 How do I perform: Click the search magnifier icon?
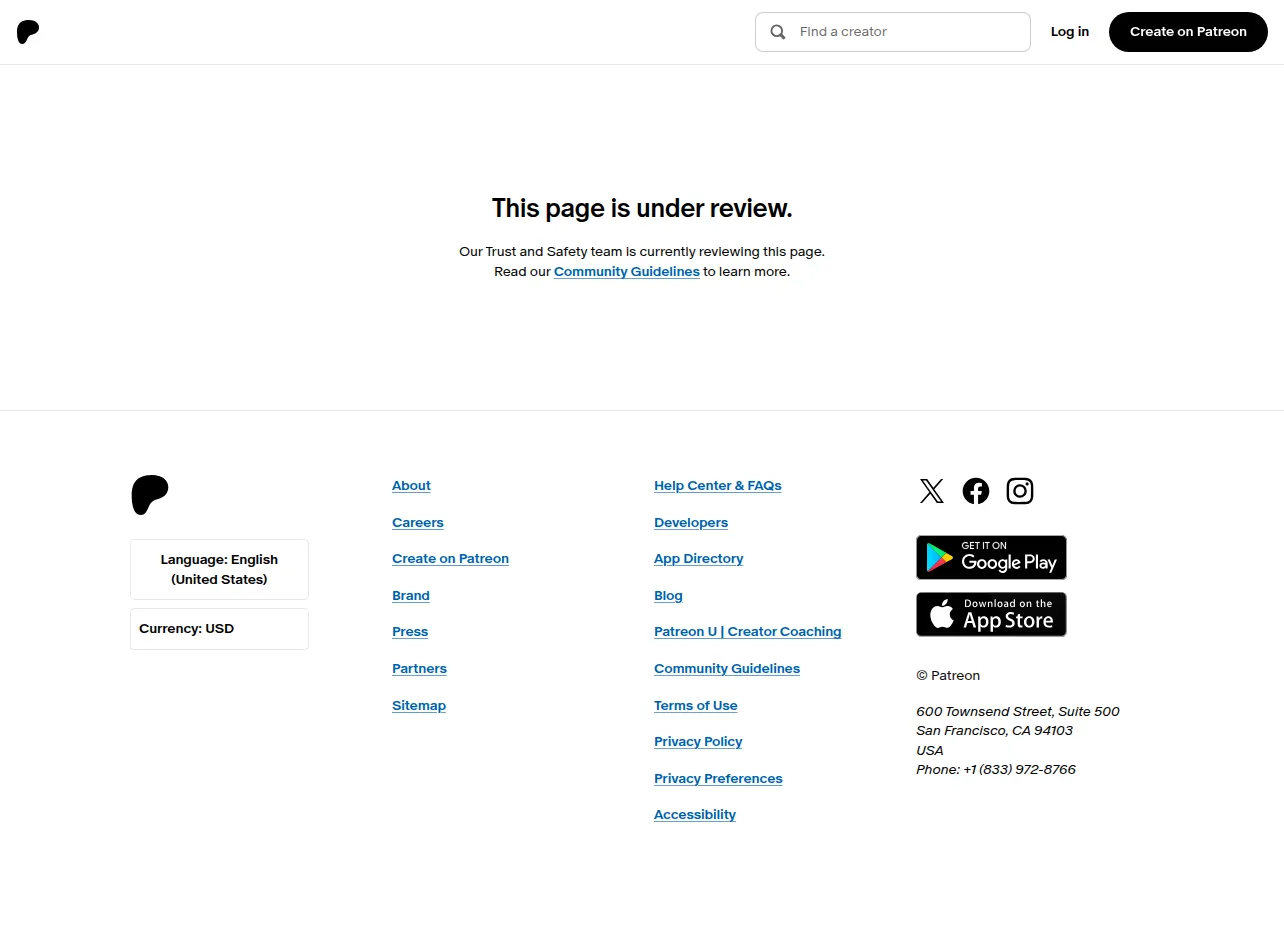[x=778, y=32]
